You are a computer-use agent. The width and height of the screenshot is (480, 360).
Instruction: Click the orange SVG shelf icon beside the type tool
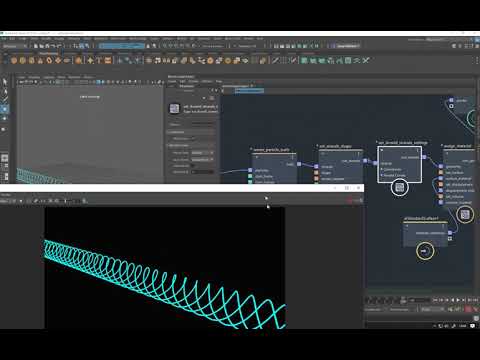pos(108,60)
